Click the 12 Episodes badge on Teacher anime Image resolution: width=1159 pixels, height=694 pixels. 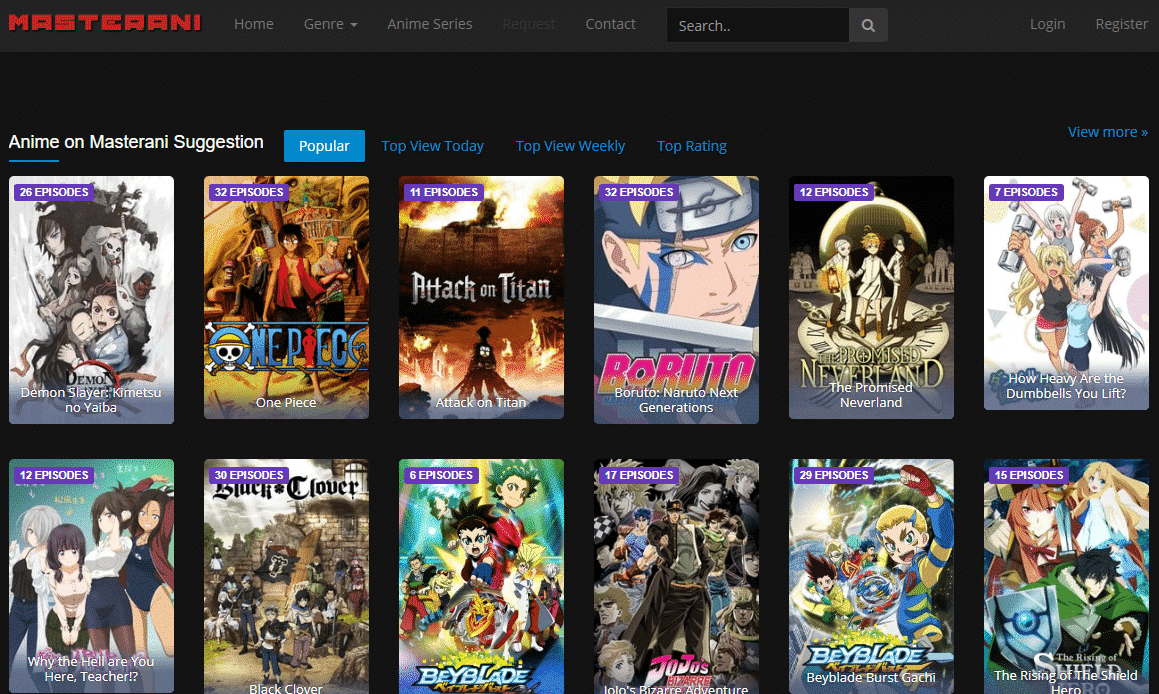tap(54, 475)
